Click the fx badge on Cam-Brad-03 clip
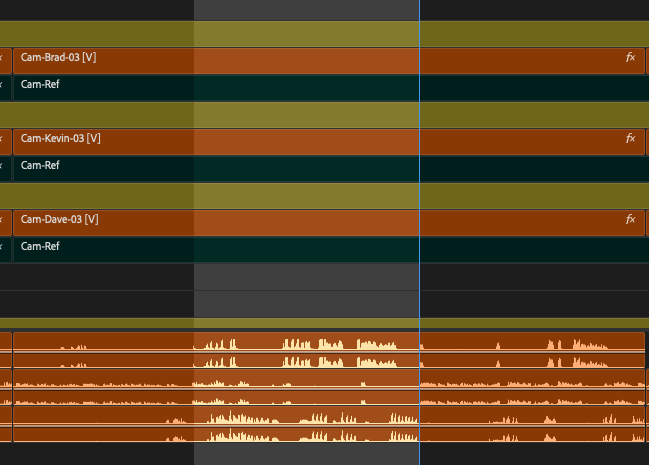The width and height of the screenshot is (649, 465). pyautogui.click(x=630, y=59)
